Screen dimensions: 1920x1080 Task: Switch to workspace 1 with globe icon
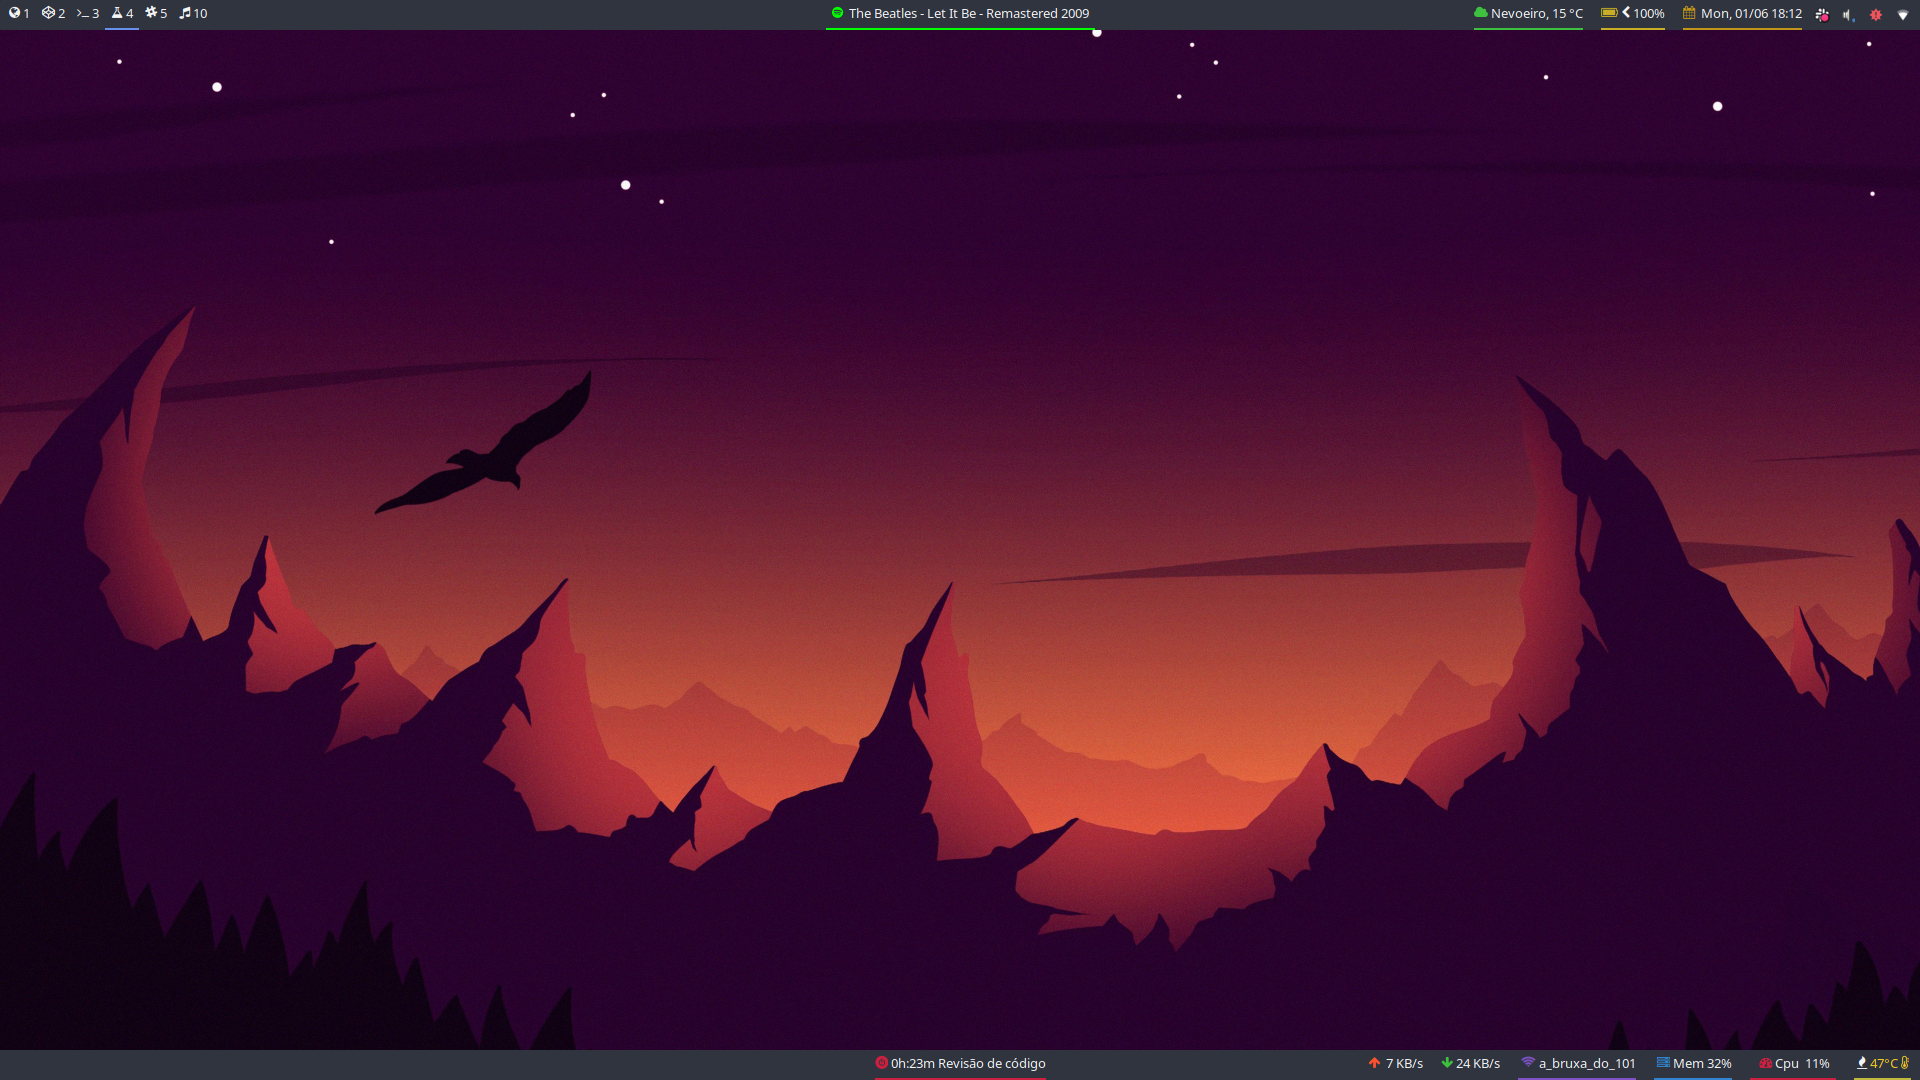pos(19,13)
